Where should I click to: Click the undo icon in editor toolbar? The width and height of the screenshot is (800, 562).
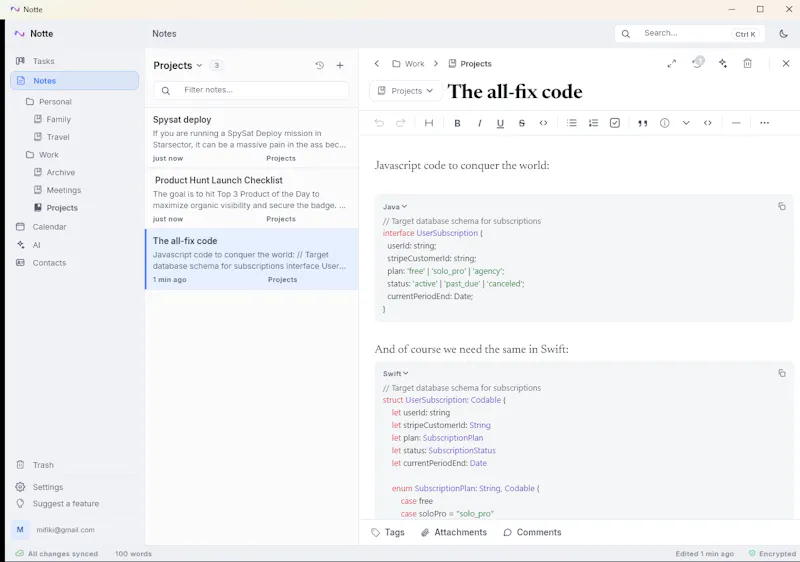click(x=379, y=123)
